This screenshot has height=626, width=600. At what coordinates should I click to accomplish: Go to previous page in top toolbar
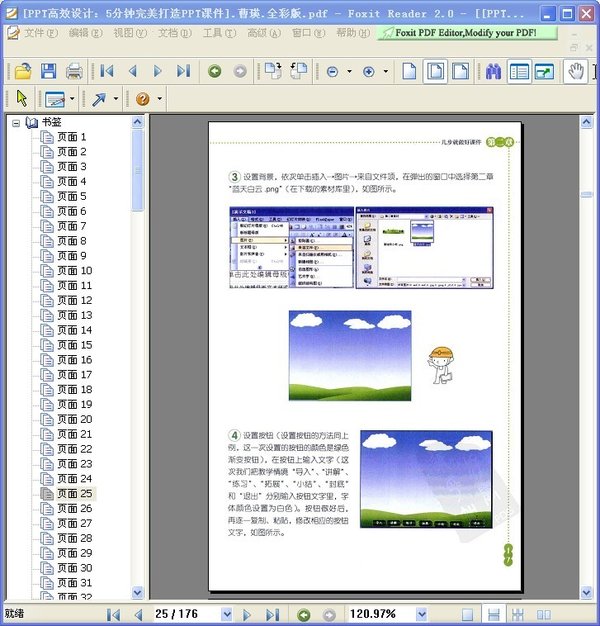tap(133, 71)
